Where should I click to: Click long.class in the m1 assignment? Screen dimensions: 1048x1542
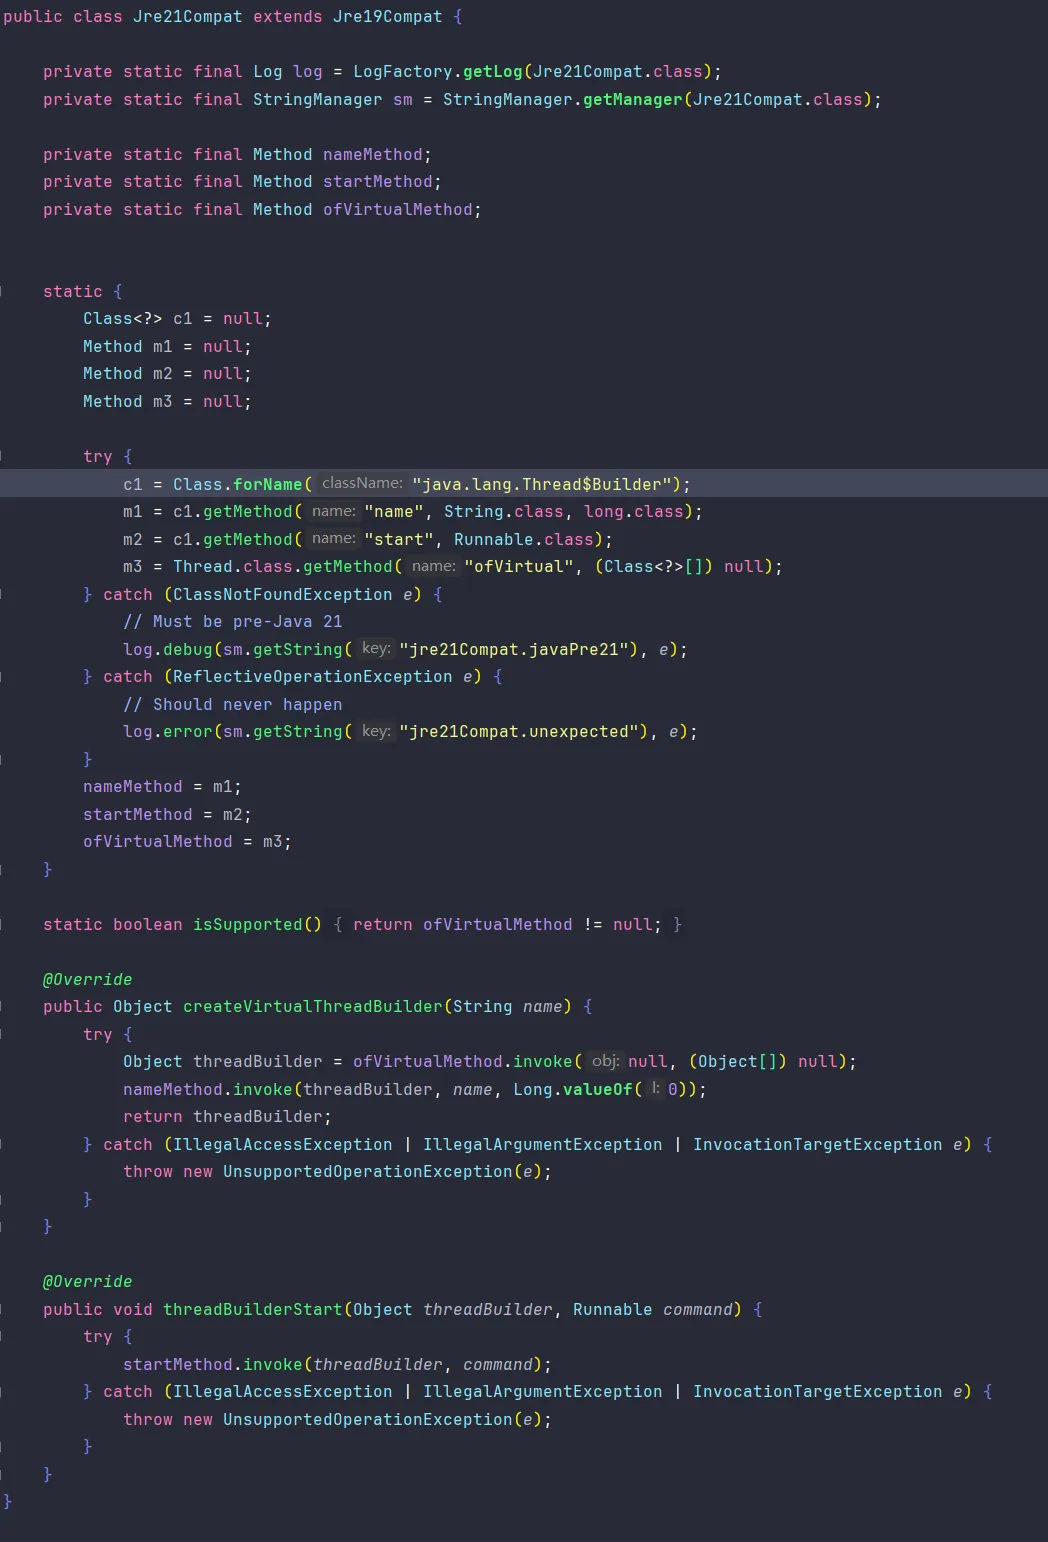[x=634, y=512]
